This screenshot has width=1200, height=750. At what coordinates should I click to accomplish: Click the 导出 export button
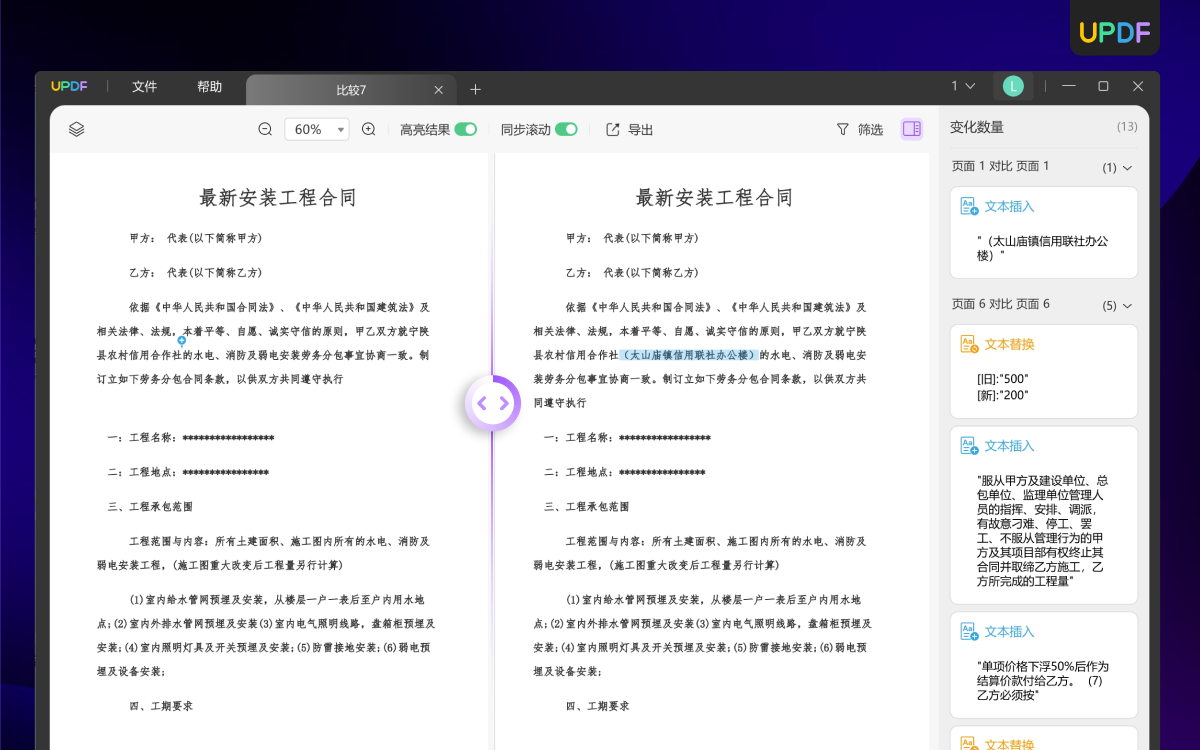pos(630,129)
